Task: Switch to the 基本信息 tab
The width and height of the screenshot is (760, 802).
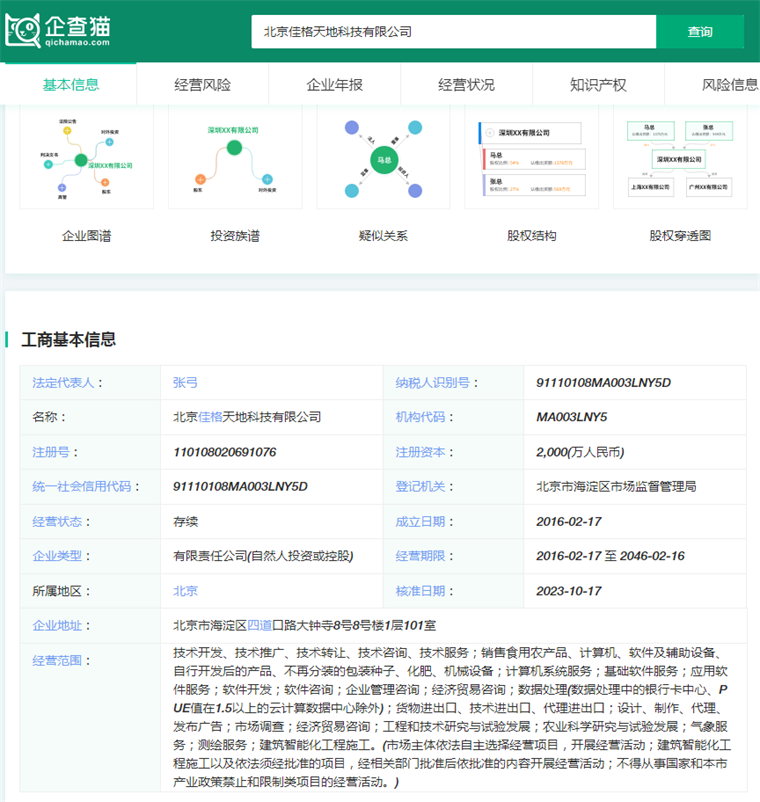Action: pyautogui.click(x=71, y=84)
